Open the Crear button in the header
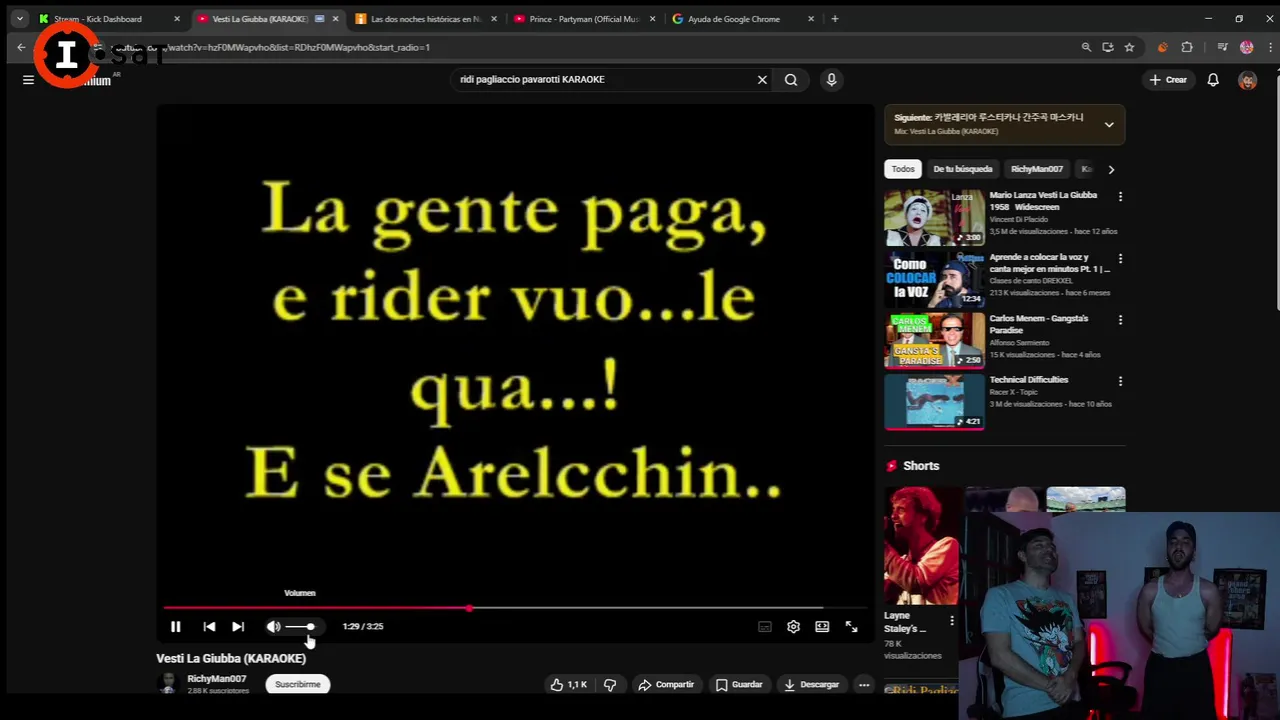The image size is (1280, 720). click(1168, 80)
